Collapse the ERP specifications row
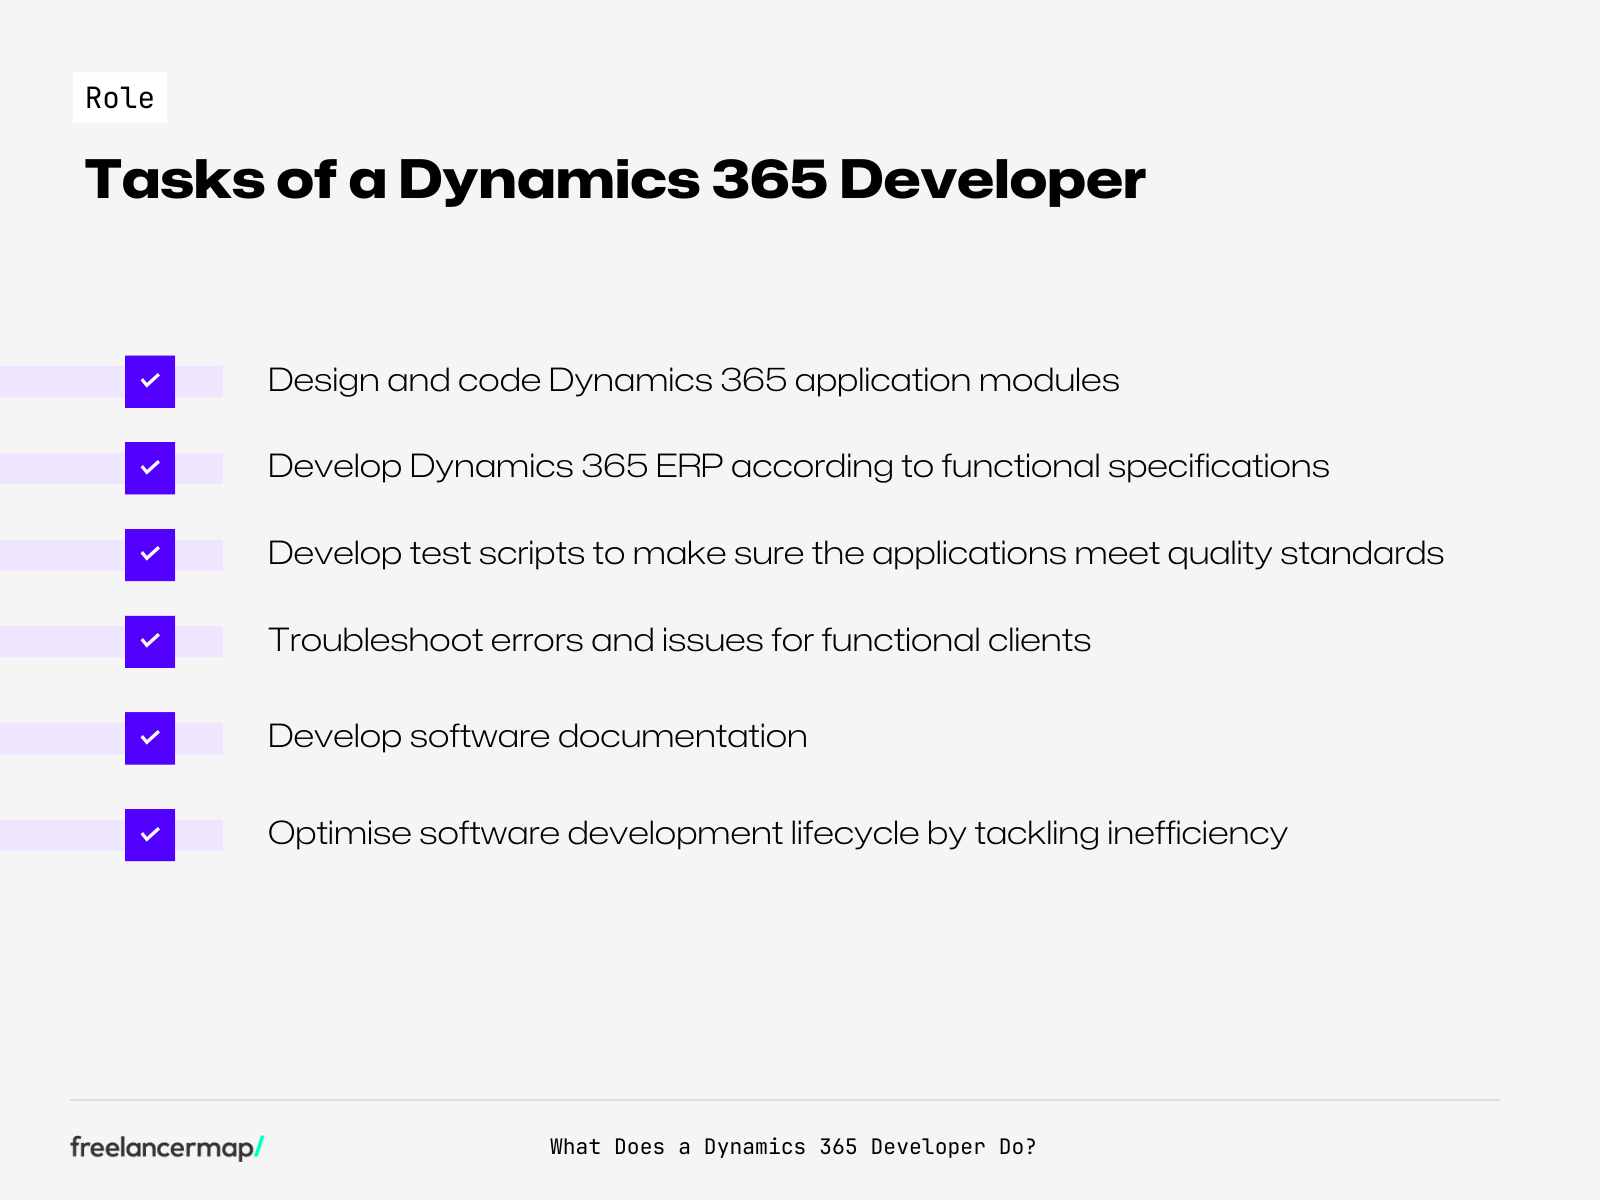This screenshot has height=1200, width=1600. click(x=798, y=467)
